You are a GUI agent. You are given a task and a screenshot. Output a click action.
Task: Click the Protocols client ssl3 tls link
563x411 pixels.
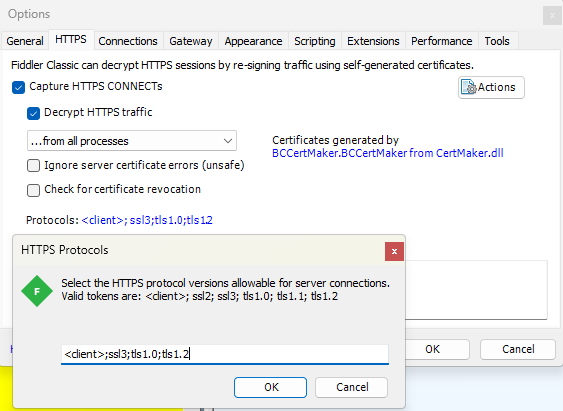point(147,220)
